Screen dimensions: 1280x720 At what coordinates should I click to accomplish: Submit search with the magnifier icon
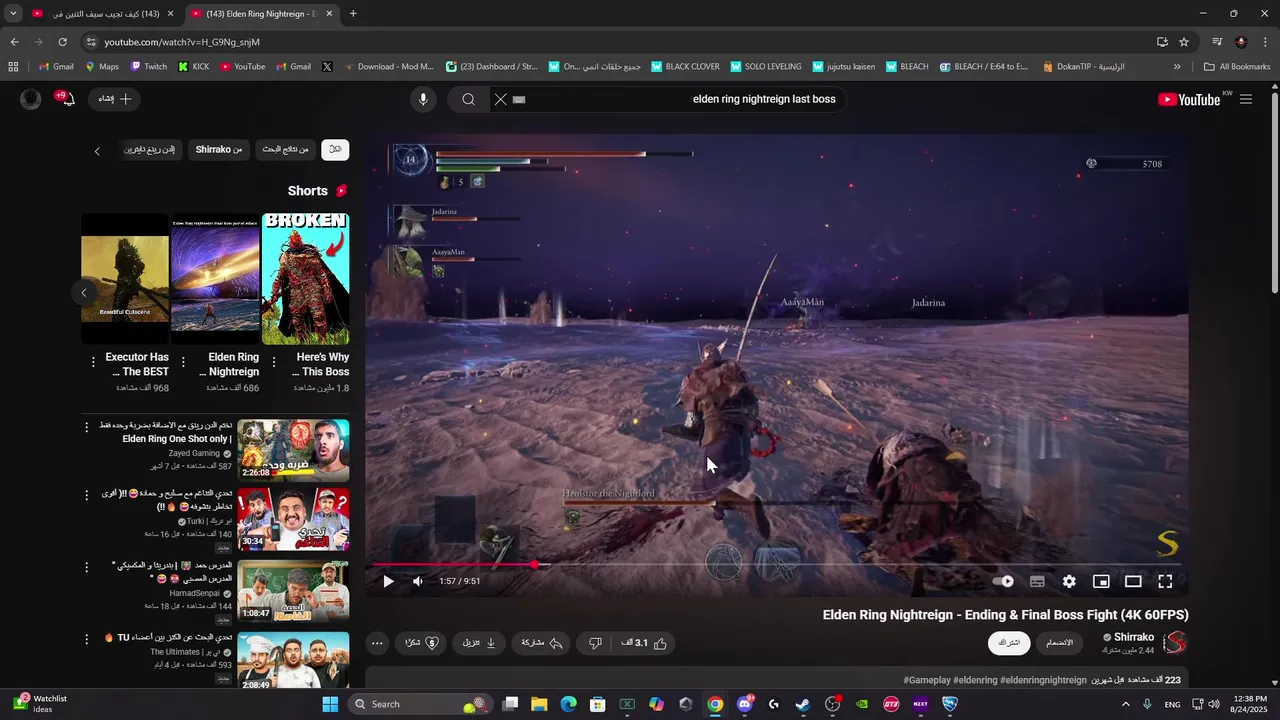468,99
